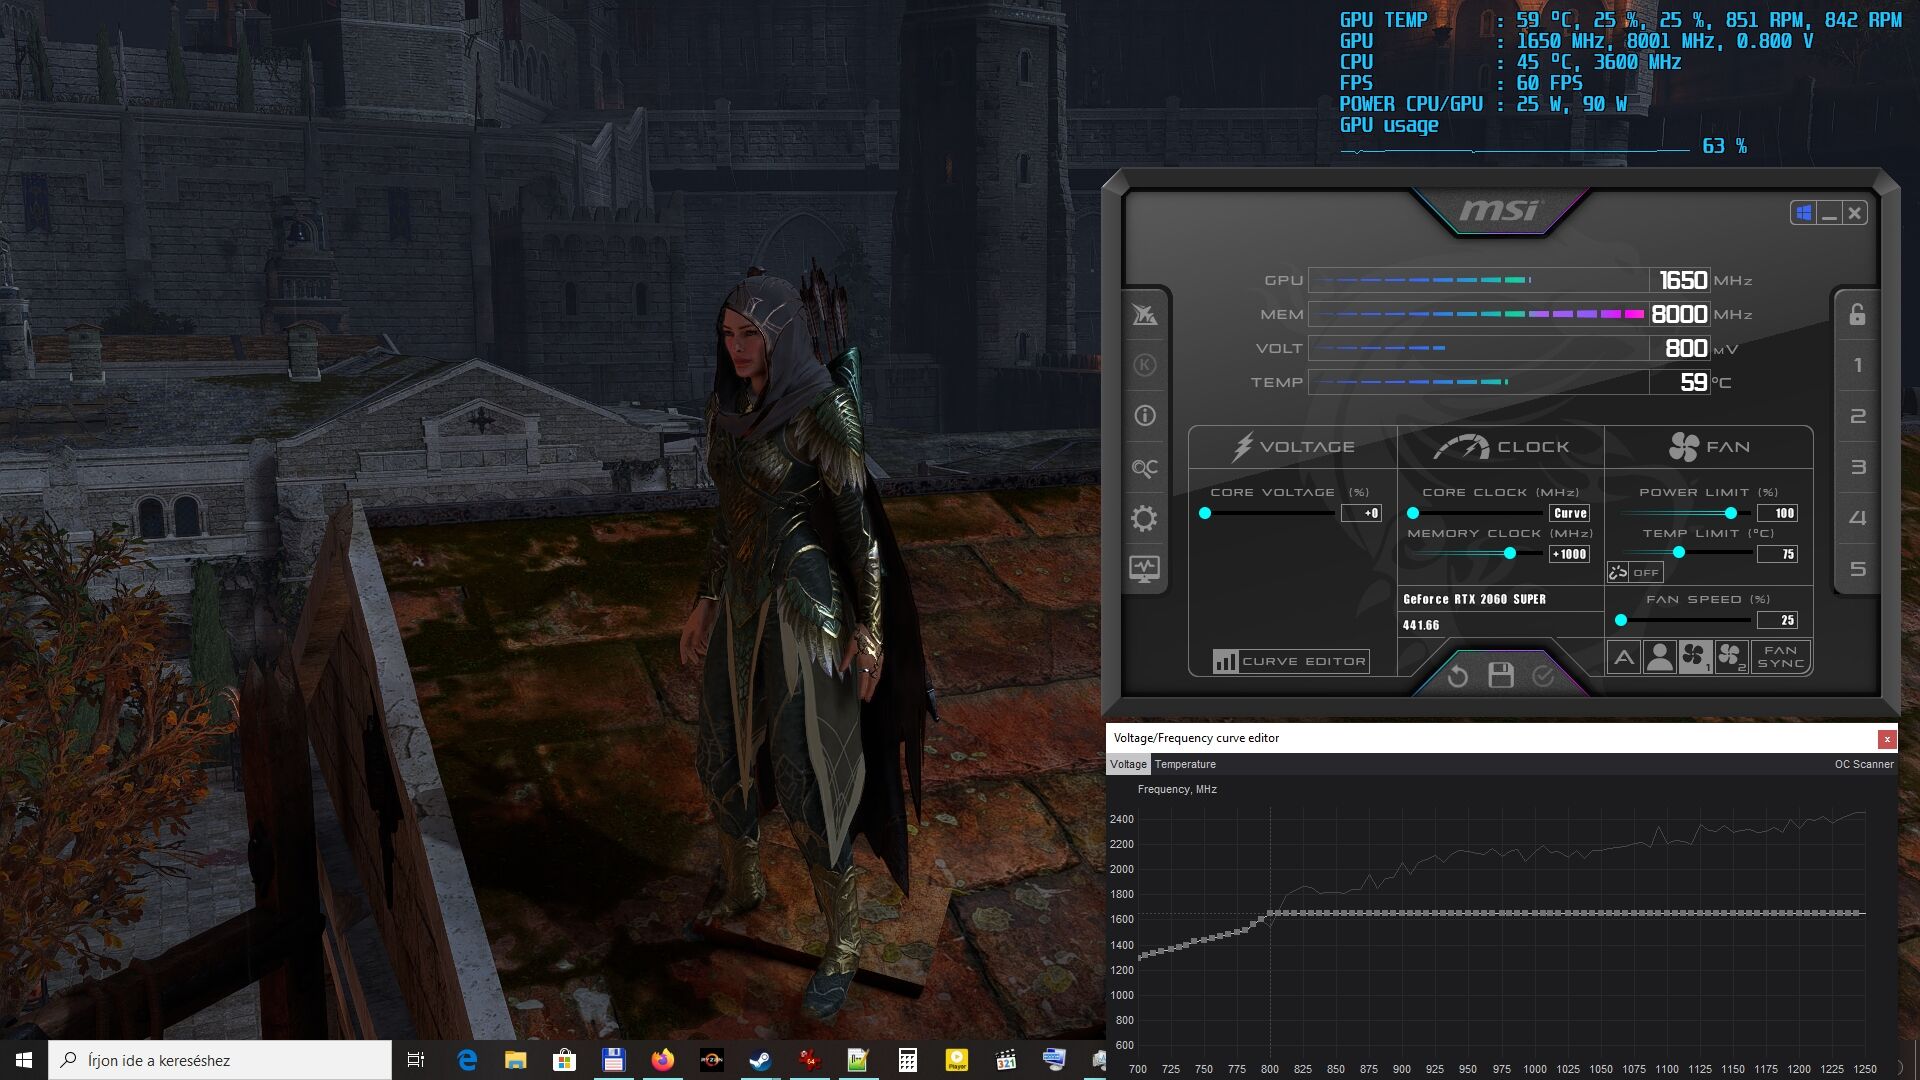Image resolution: width=1920 pixels, height=1080 pixels.
Task: Click the memory clock +1000 field
Action: [x=1569, y=554]
